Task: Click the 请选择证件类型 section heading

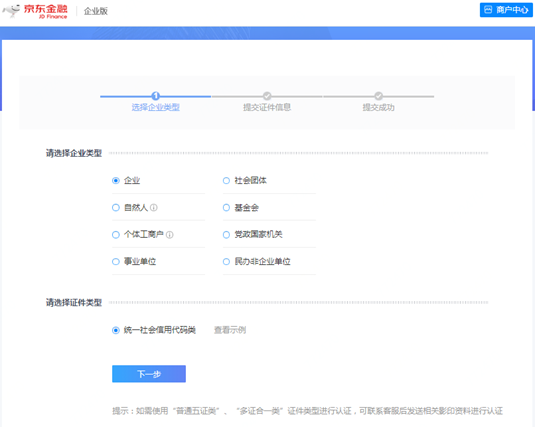Action: [74, 302]
